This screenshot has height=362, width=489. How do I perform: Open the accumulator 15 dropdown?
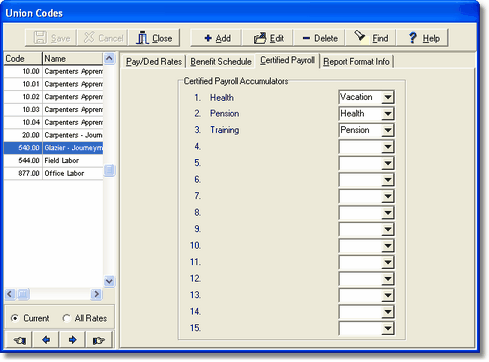[388, 329]
